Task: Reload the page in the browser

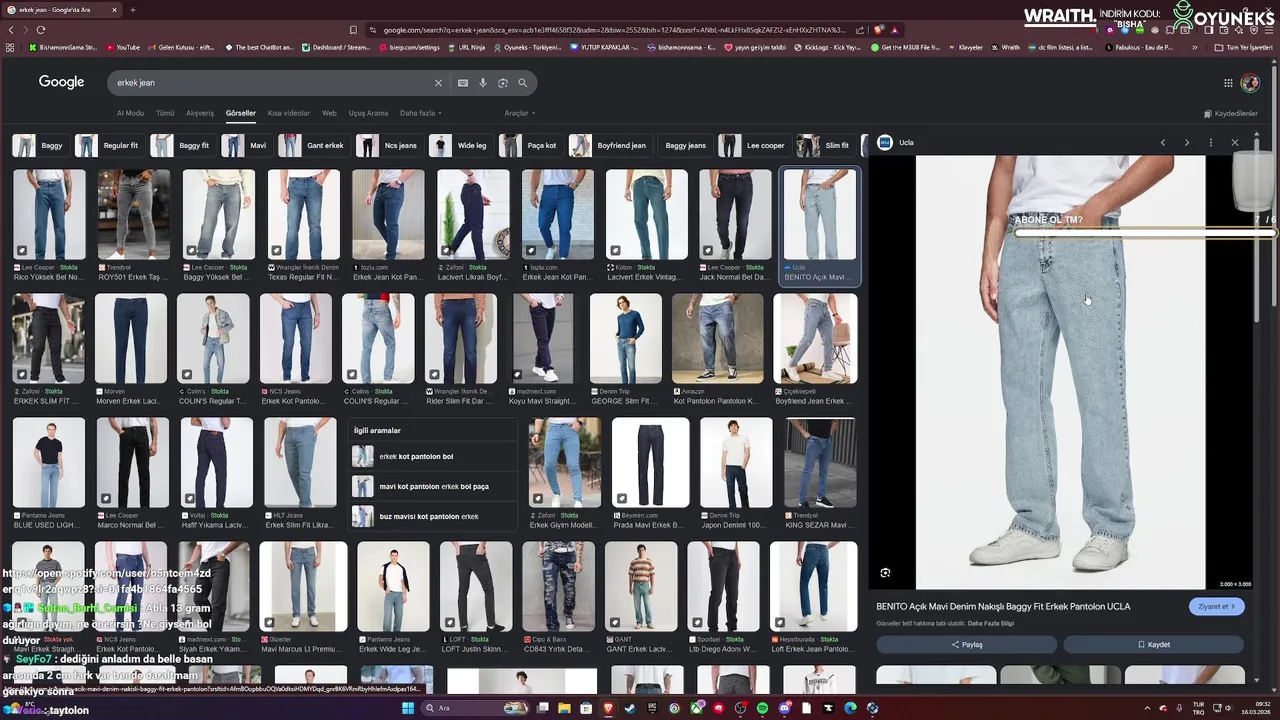Action: [41, 30]
